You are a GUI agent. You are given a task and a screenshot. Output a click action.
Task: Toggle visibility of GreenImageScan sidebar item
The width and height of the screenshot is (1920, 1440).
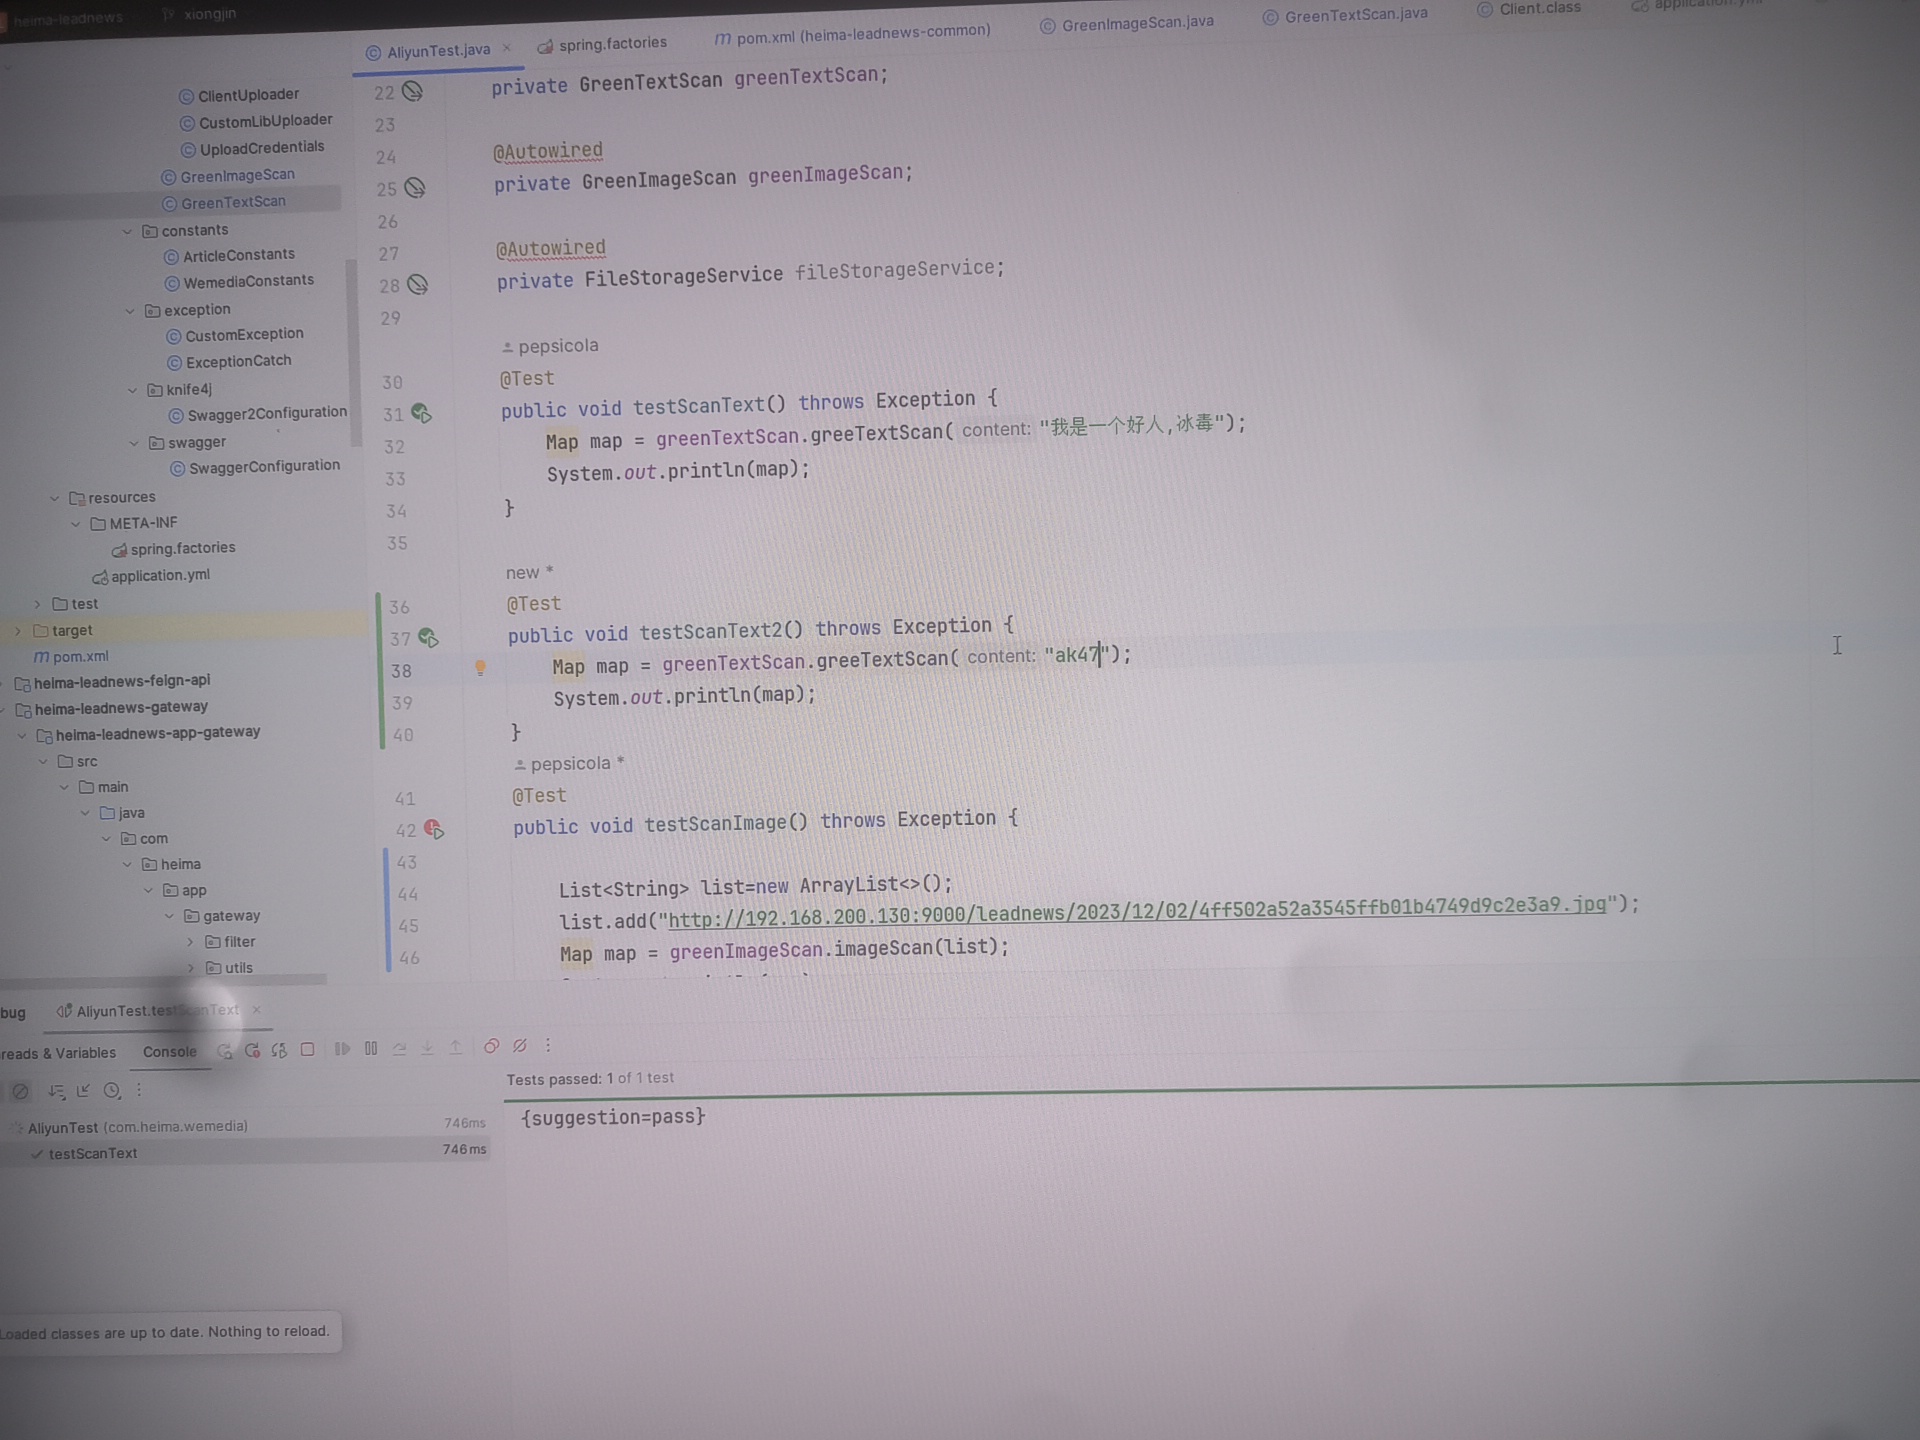(x=237, y=174)
